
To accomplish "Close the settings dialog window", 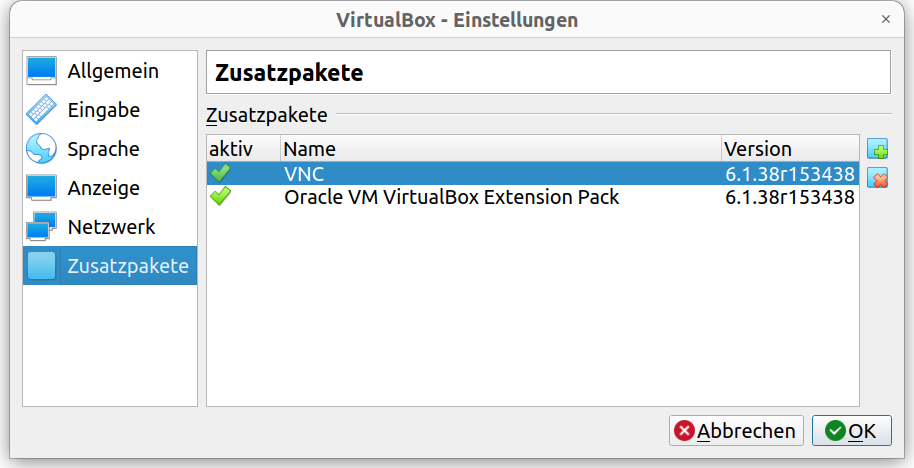I will tap(885, 19).
